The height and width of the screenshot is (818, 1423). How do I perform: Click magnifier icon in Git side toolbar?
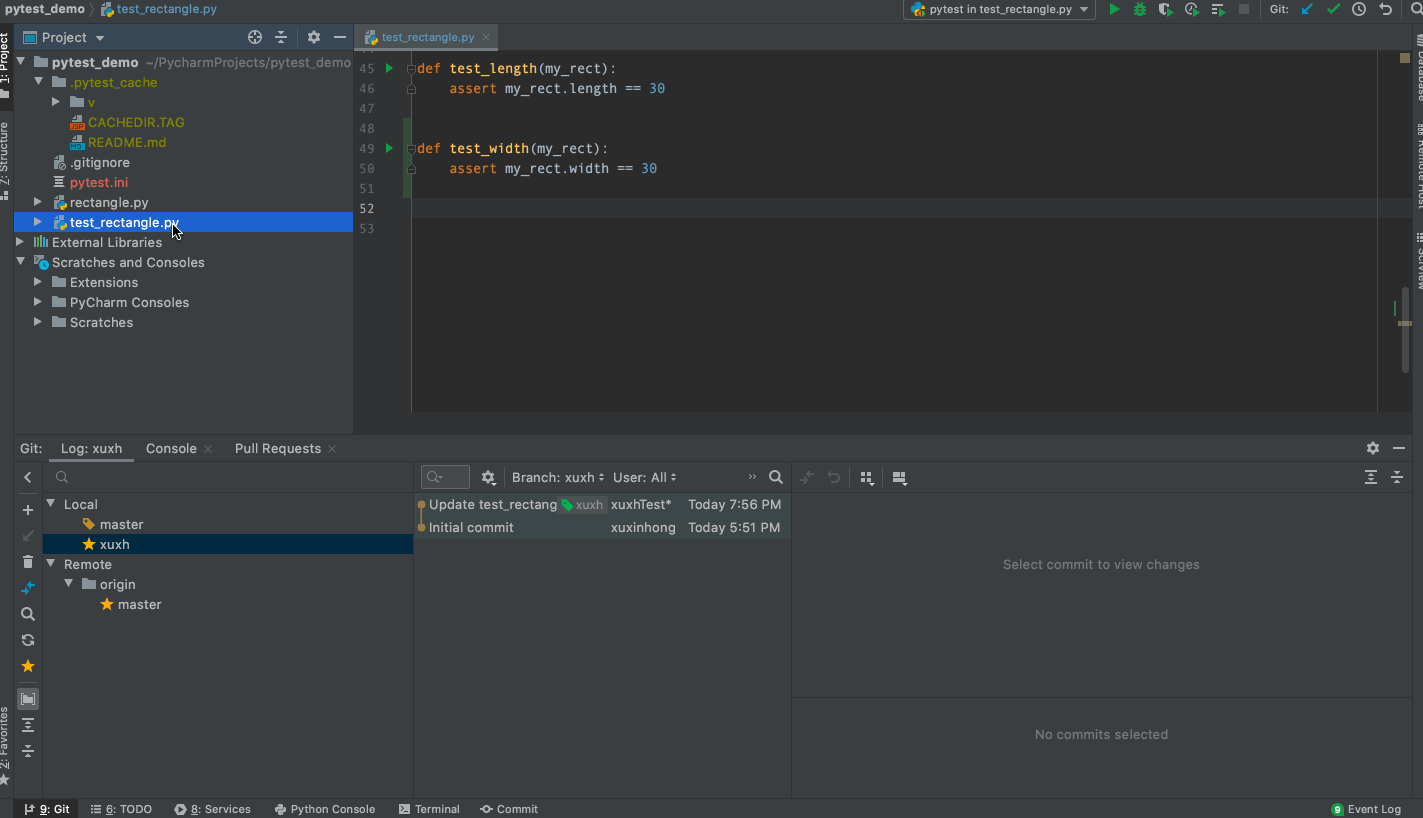(x=28, y=614)
